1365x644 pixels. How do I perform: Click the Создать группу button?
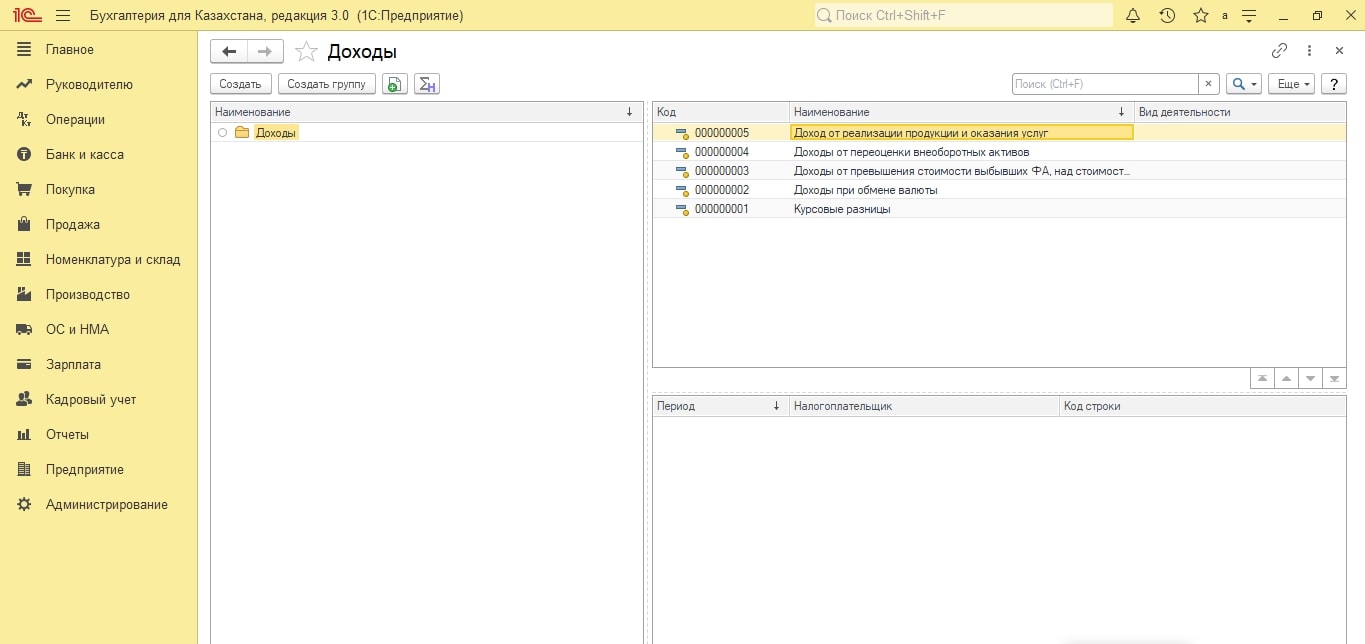(x=326, y=85)
